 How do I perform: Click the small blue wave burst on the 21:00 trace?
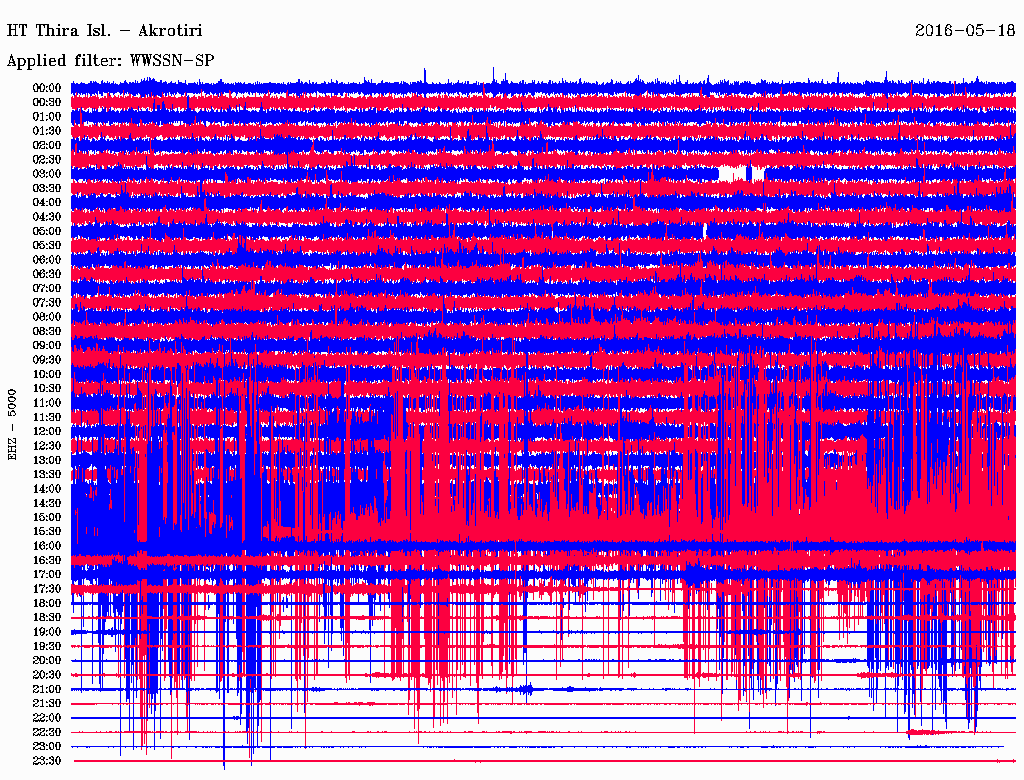point(526,689)
